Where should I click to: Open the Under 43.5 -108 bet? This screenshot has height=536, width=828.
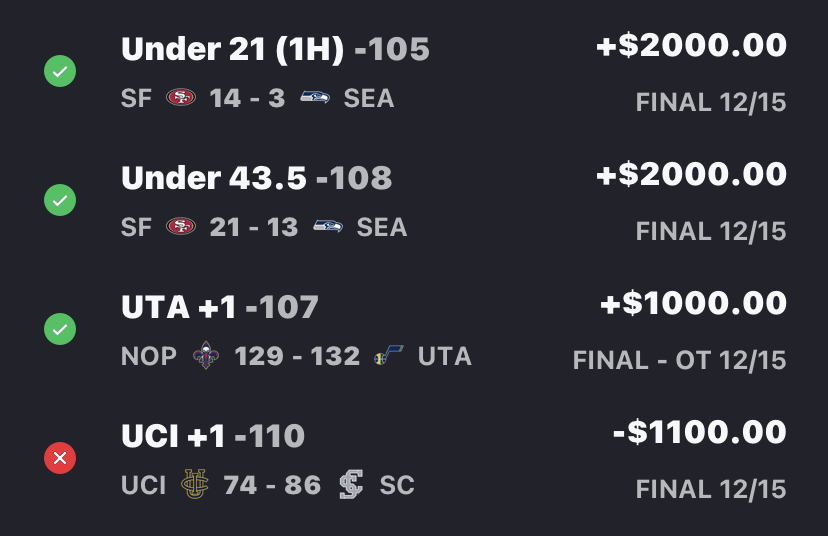256,177
